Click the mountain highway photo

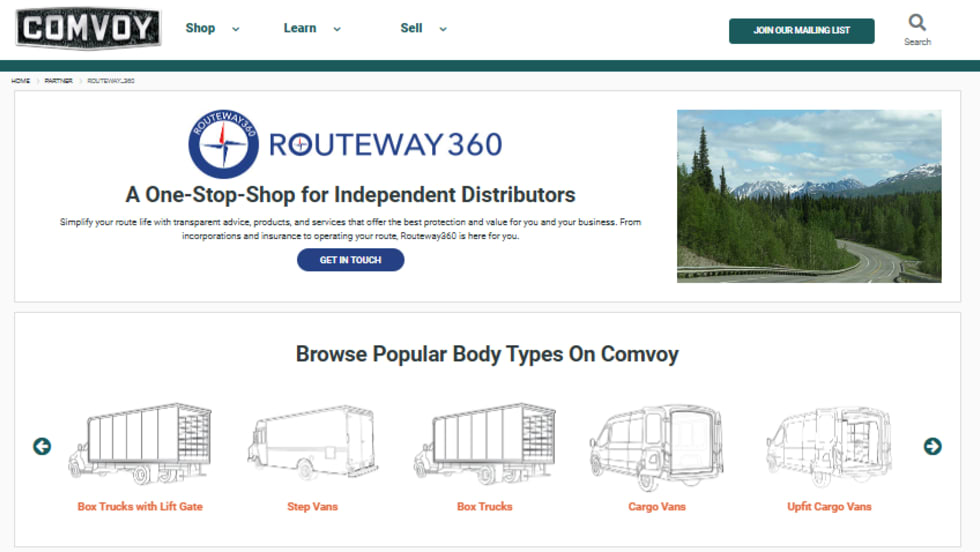tap(809, 196)
